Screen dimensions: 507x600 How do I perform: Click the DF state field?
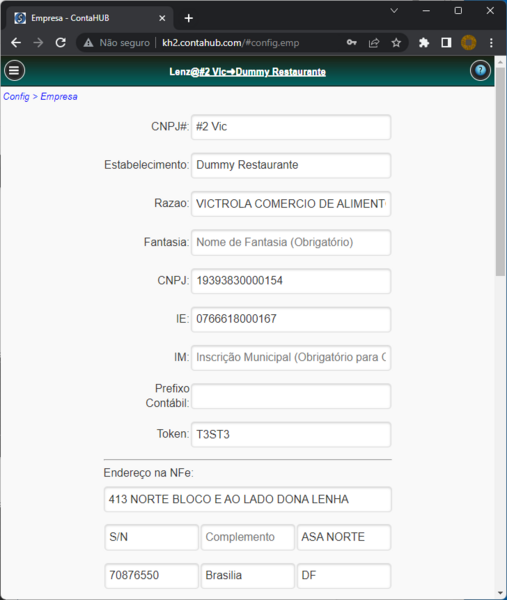coord(344,576)
